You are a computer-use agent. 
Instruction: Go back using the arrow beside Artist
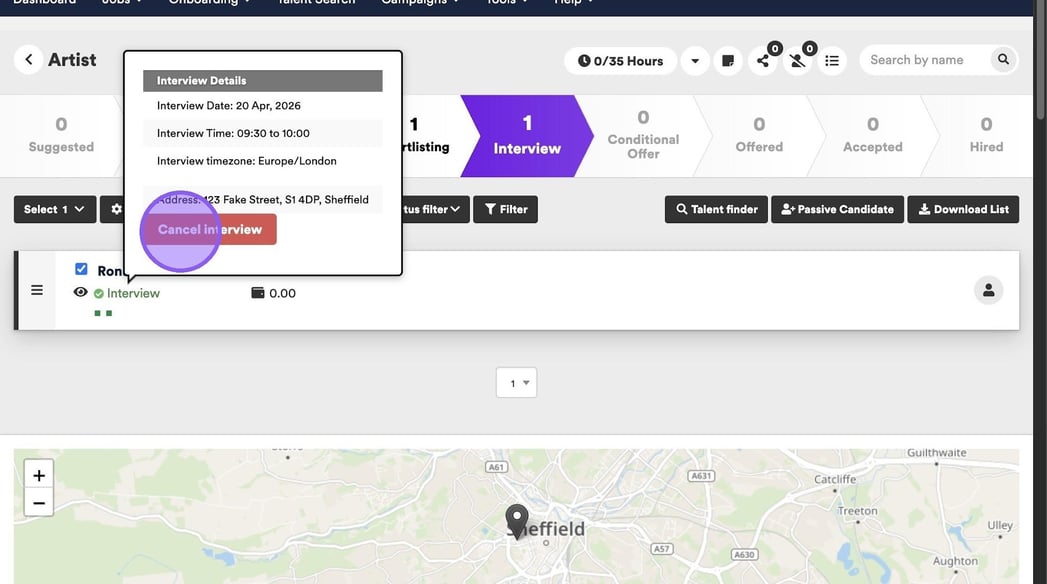tap(29, 60)
